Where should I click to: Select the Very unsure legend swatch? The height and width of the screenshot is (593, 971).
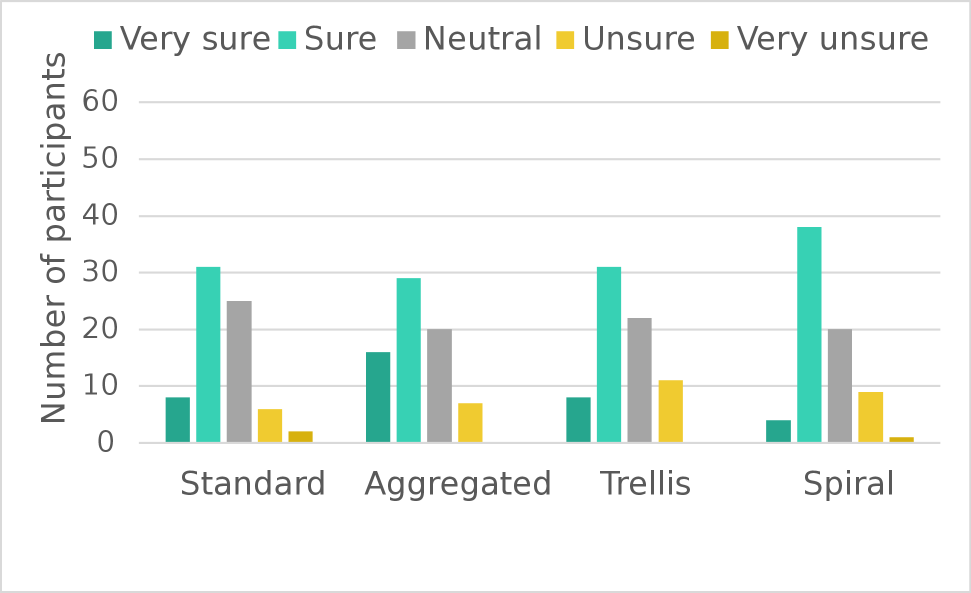tap(719, 40)
